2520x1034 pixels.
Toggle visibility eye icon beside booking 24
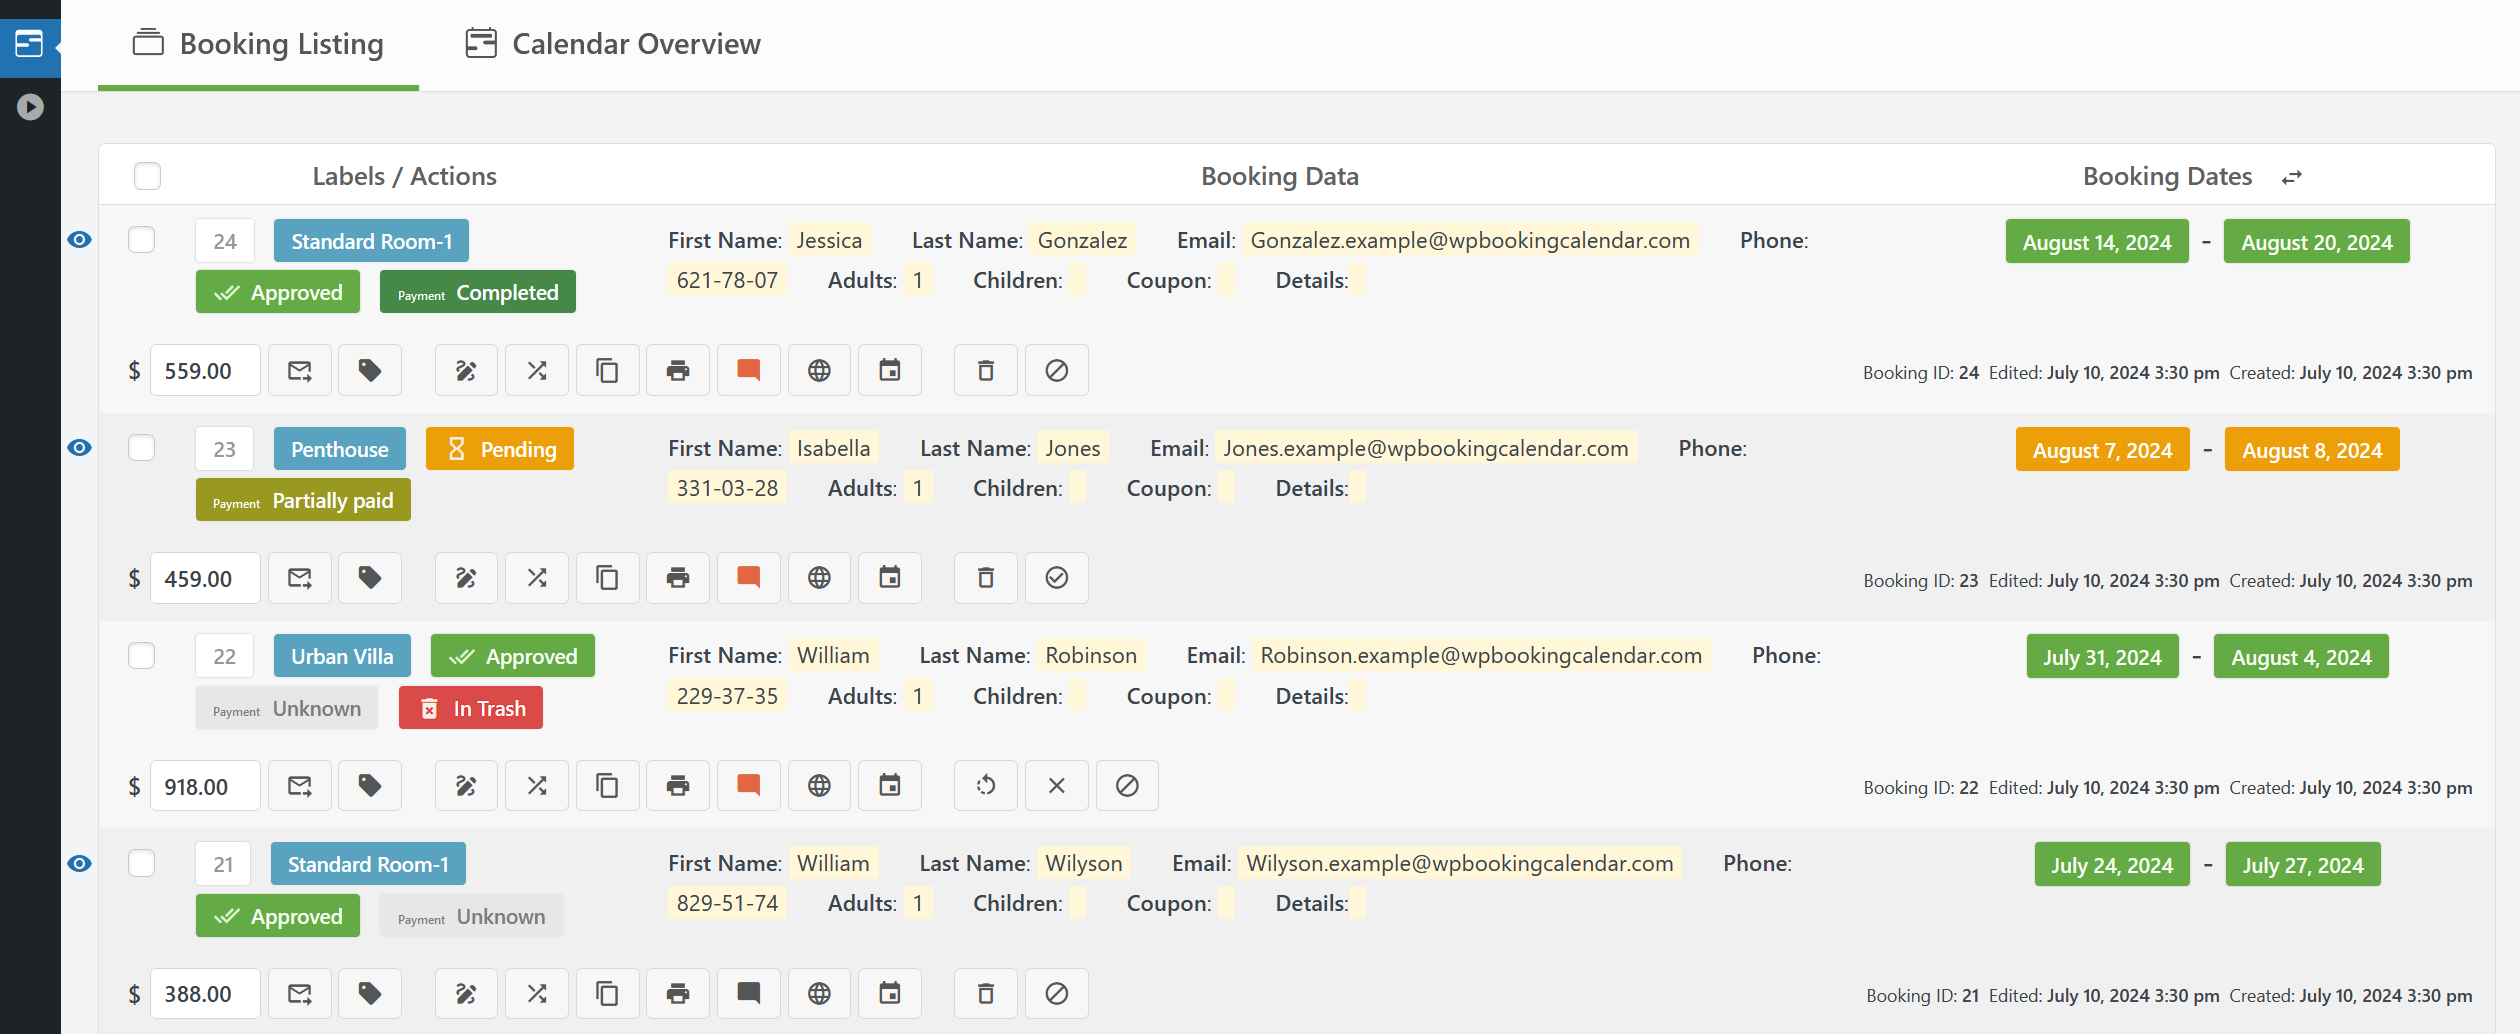tap(79, 239)
